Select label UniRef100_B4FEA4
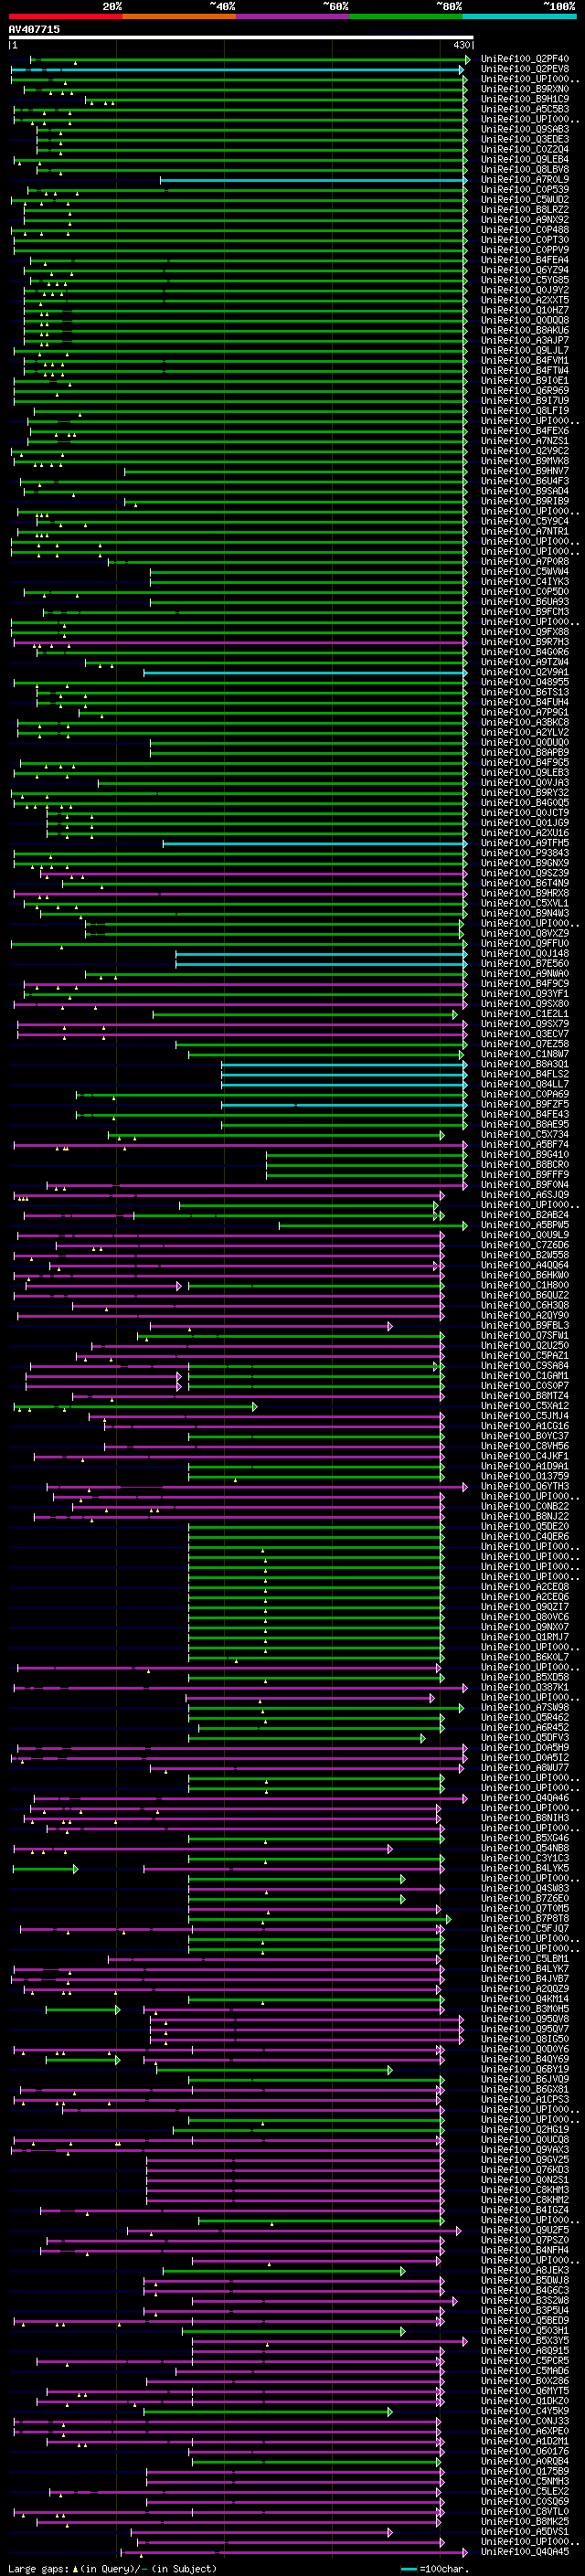This screenshot has height=2576, width=585. coord(525,260)
